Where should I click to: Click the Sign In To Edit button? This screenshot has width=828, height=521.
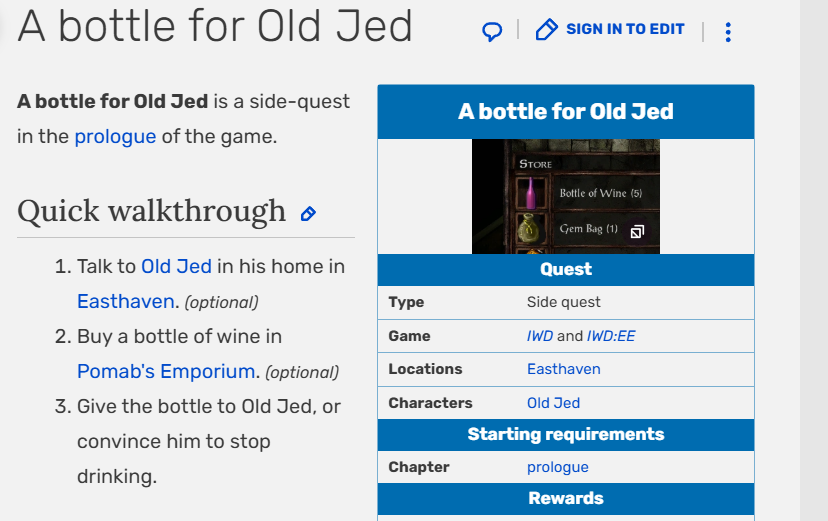coord(624,29)
